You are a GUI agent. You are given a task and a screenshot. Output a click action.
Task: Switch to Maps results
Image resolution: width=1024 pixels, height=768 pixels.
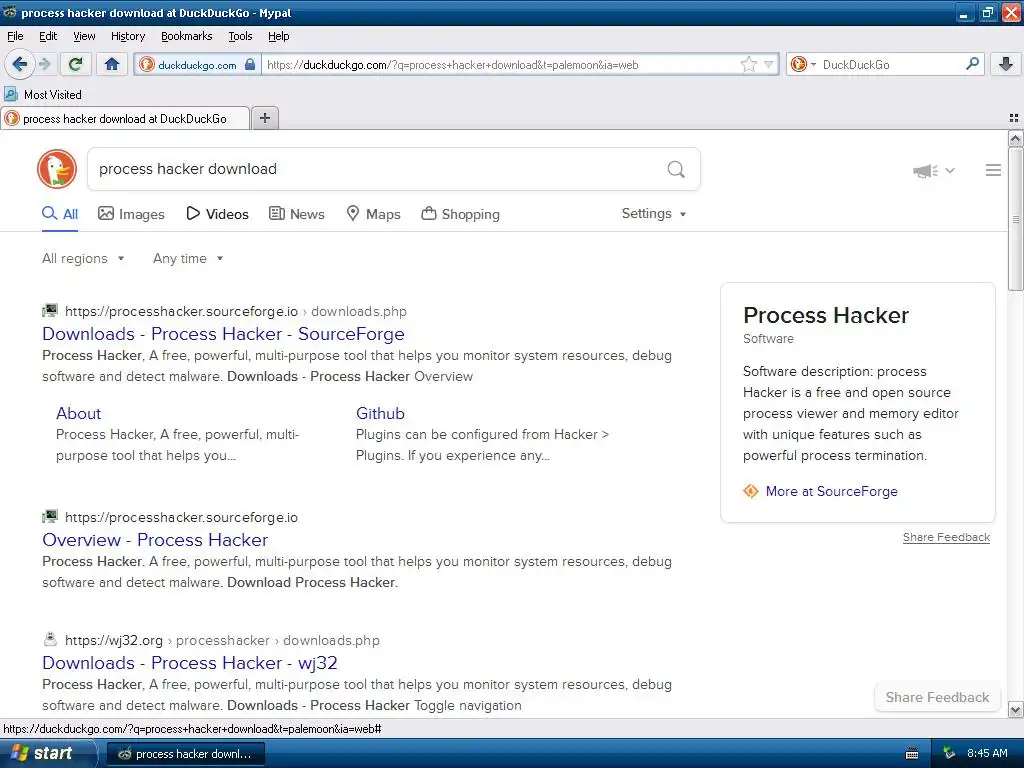tap(373, 214)
